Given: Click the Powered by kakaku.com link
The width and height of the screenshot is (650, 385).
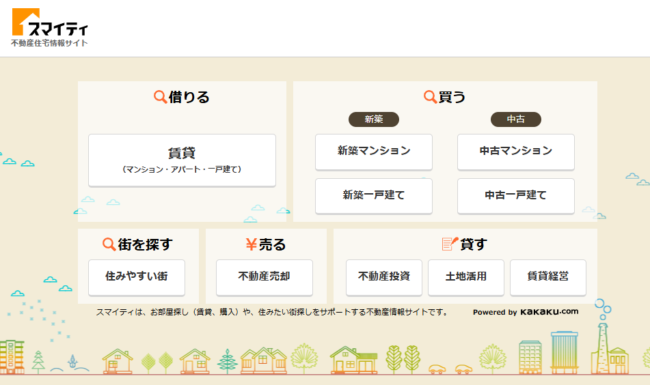Looking at the screenshot, I should click(526, 312).
